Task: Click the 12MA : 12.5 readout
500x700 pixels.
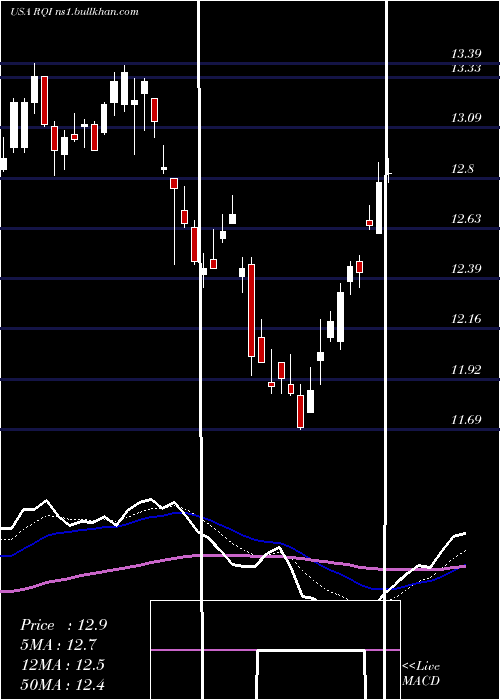Action: (63, 665)
